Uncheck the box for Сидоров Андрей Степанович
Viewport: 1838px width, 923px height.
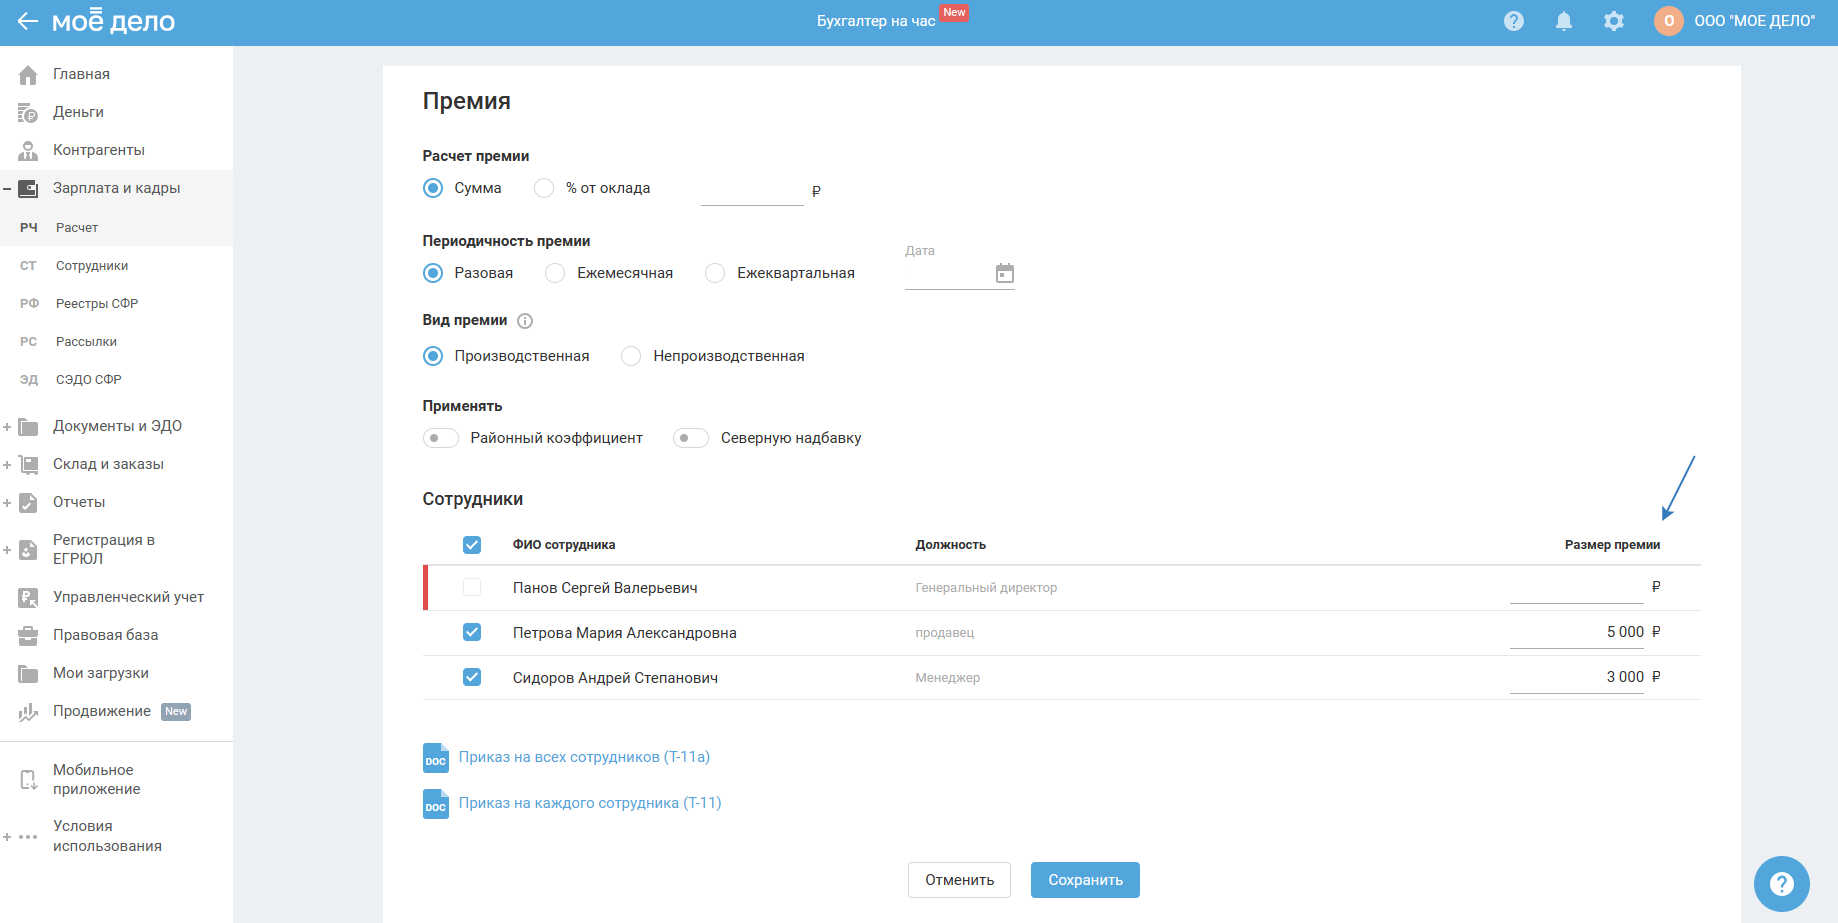click(x=472, y=678)
